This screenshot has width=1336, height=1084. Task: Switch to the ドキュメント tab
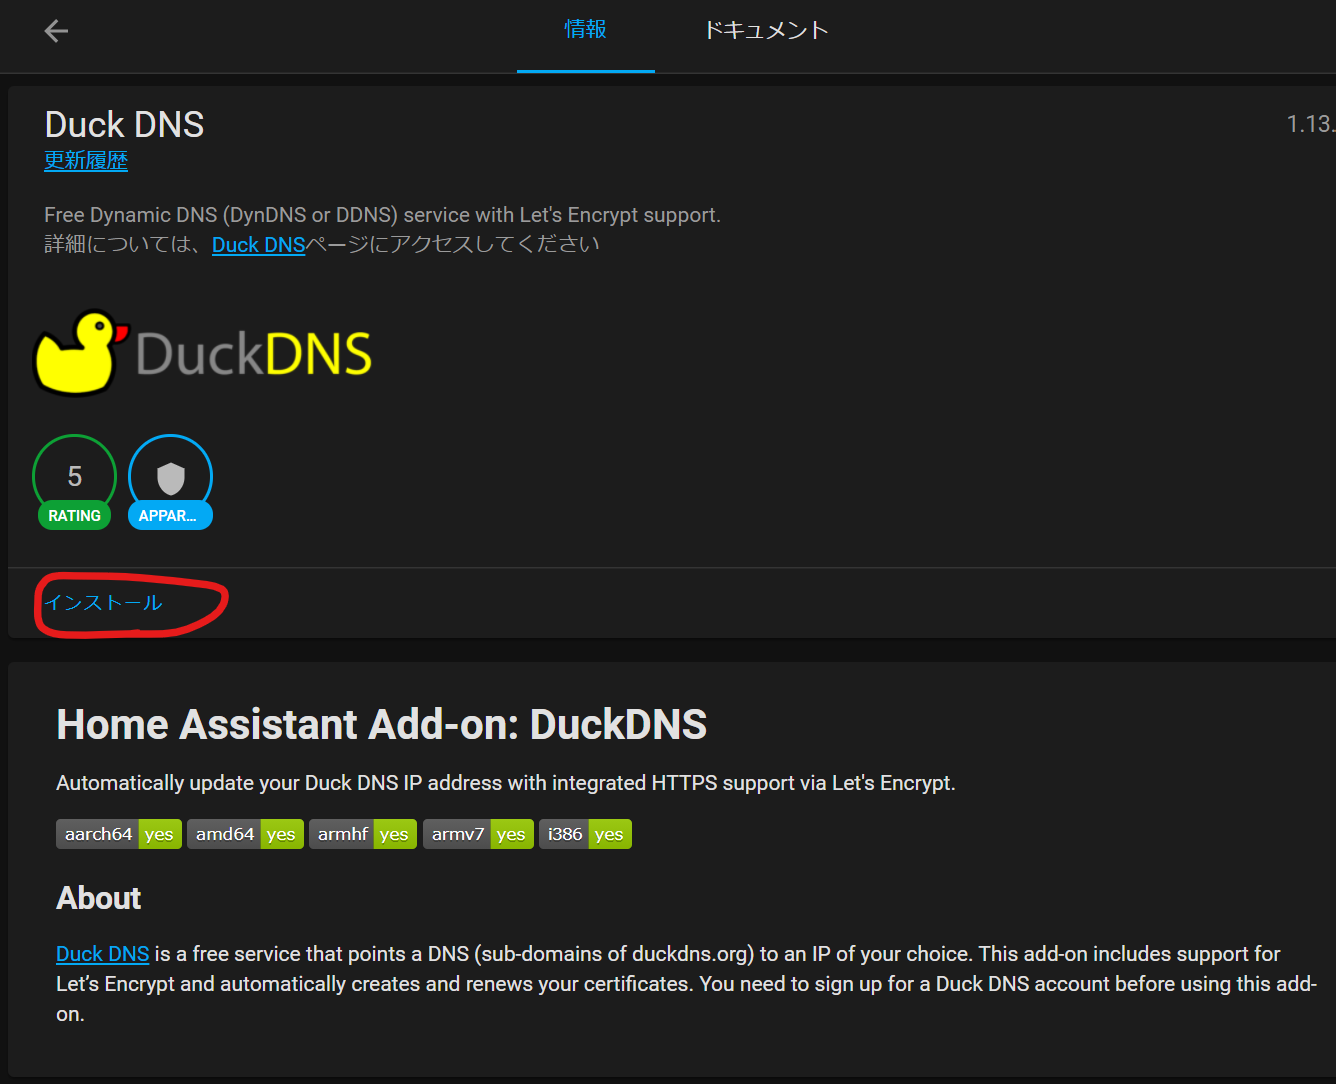tap(766, 30)
